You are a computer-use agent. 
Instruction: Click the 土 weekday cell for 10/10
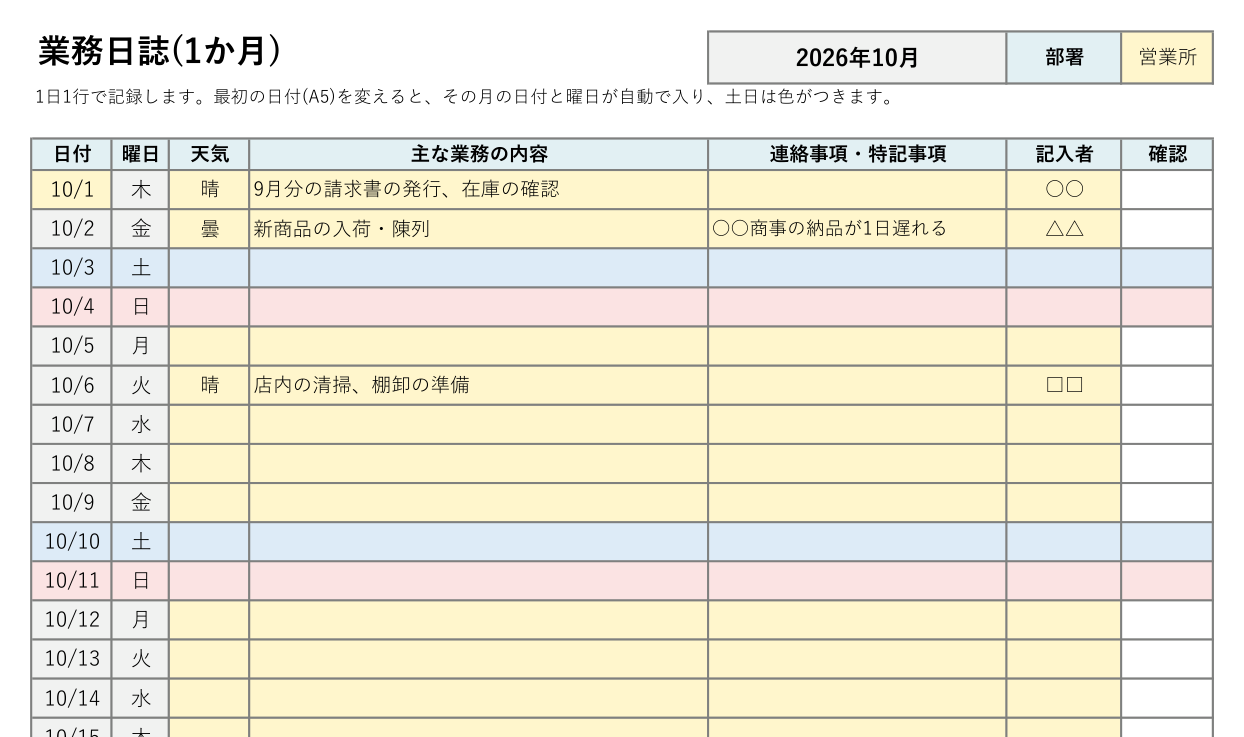pyautogui.click(x=140, y=541)
